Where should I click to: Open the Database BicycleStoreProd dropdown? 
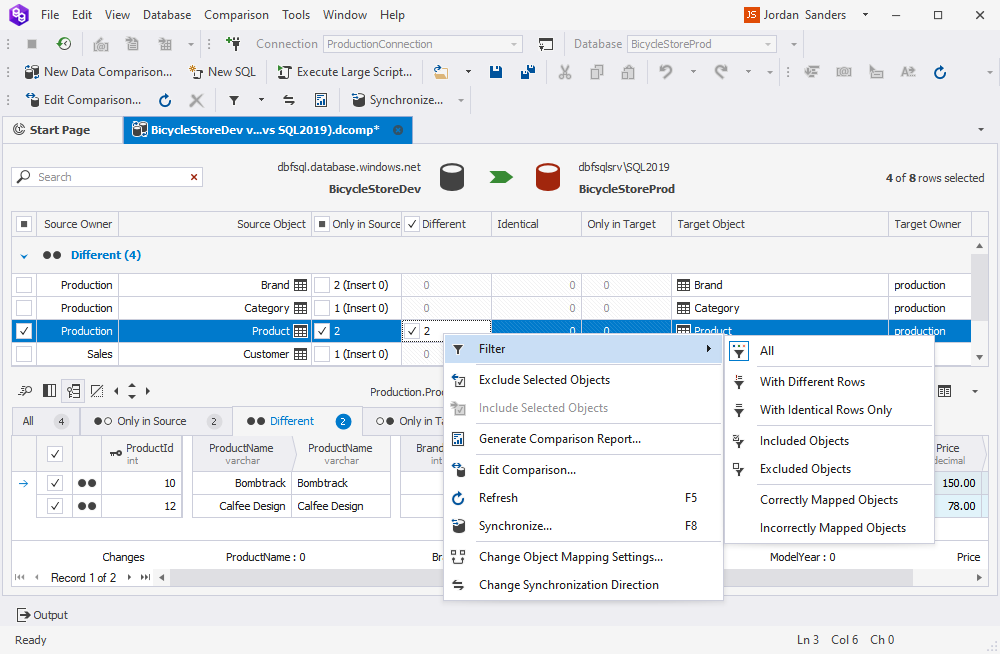768,44
